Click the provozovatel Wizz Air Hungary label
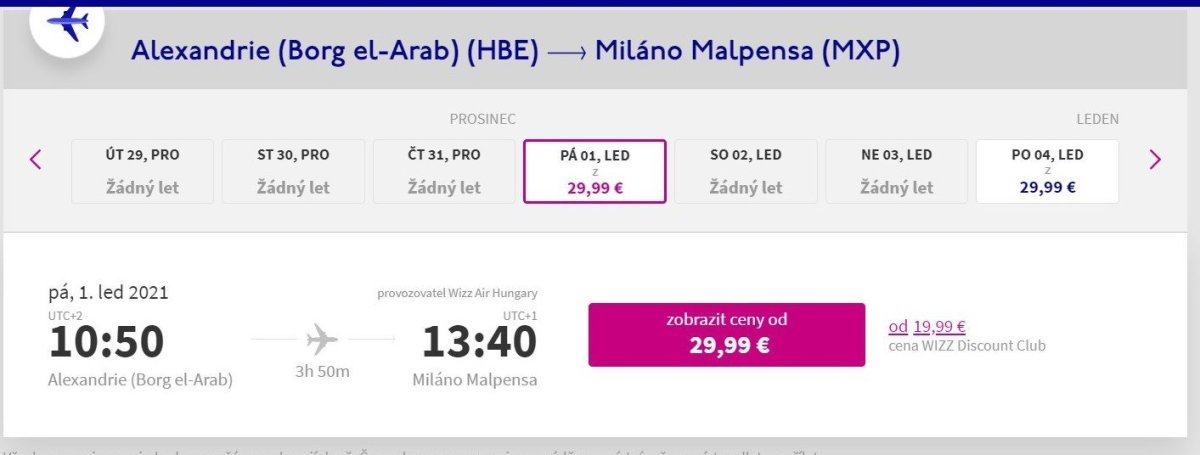The width and height of the screenshot is (1200, 455). pyautogui.click(x=457, y=293)
